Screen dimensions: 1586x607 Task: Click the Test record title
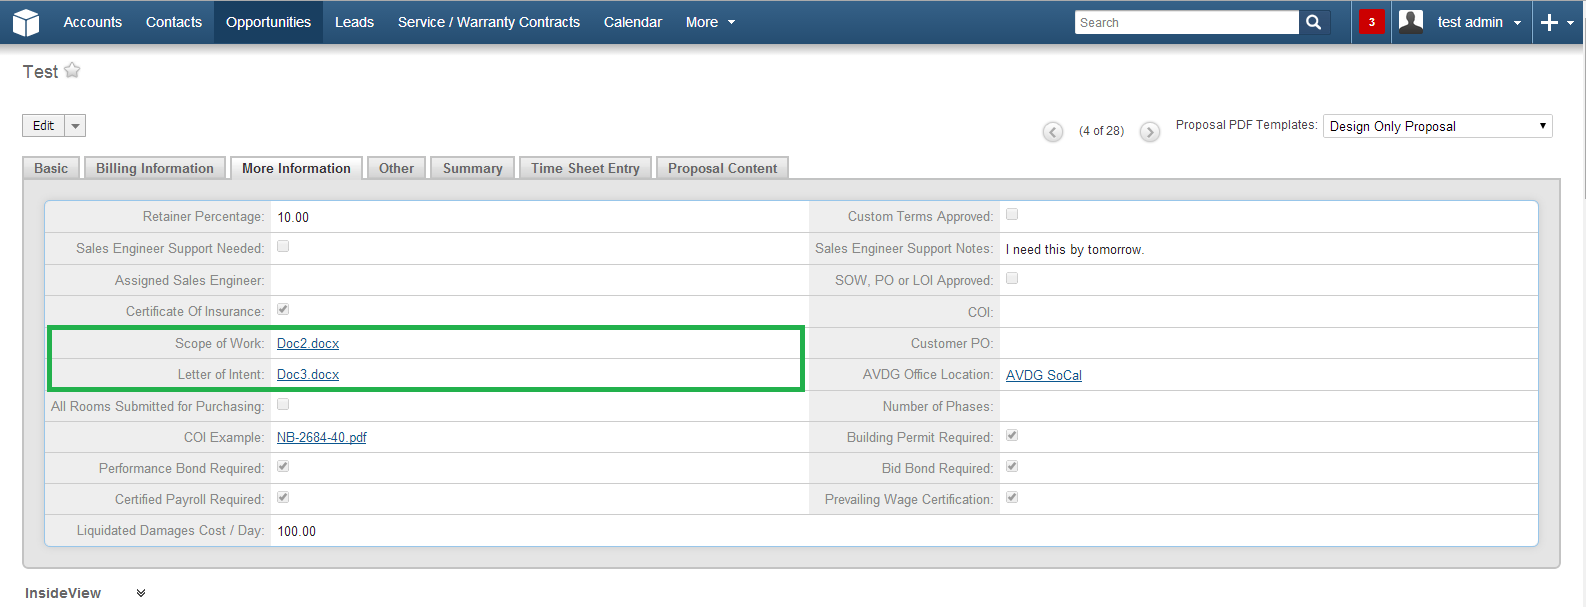click(x=40, y=72)
